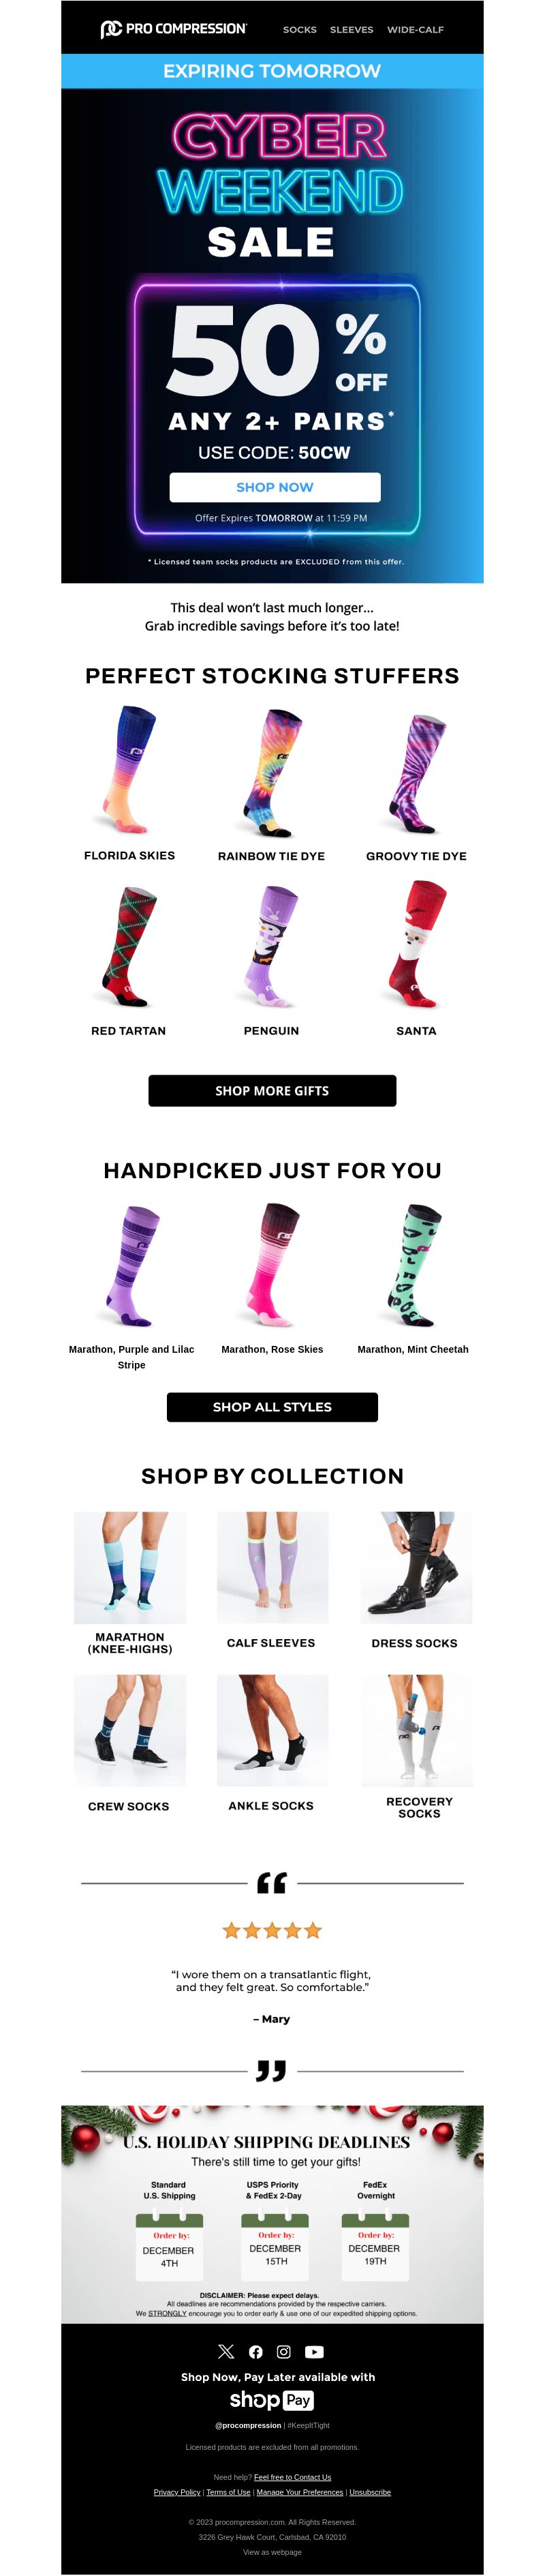Click the SHOP ALL STYLES button
The image size is (545, 2576).
pos(272,1406)
